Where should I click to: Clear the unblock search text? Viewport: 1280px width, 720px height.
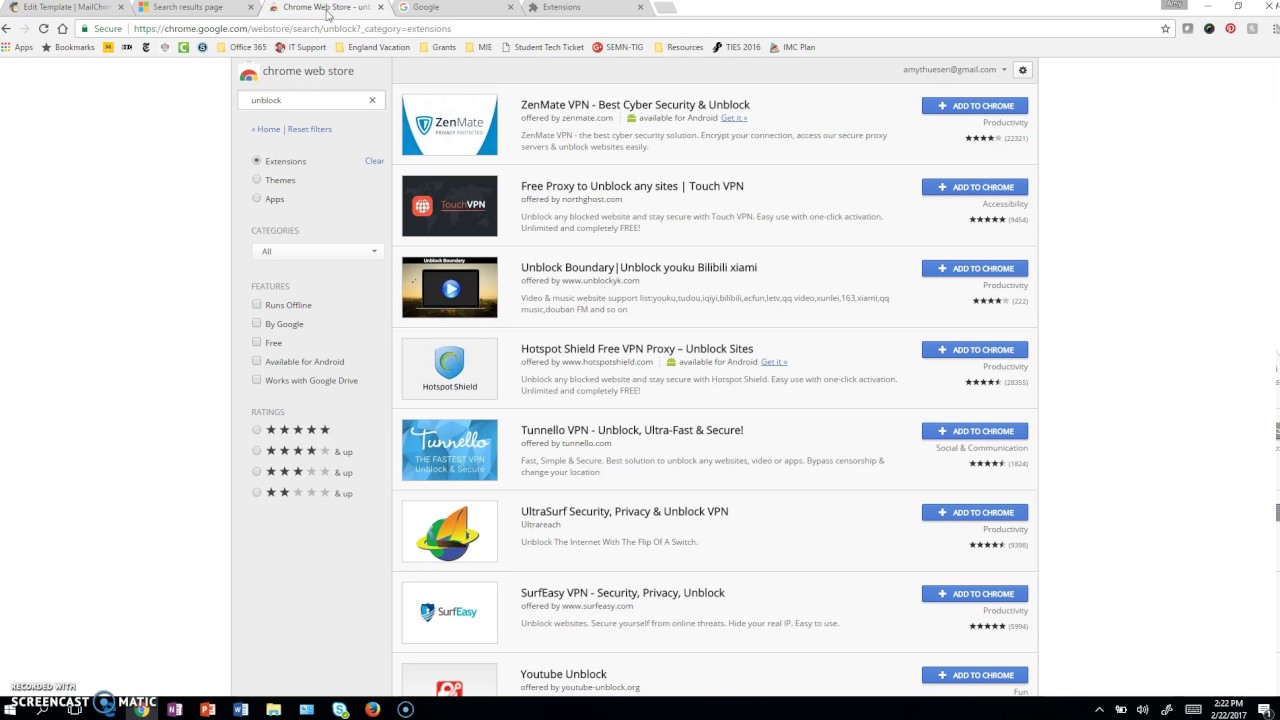tap(372, 100)
